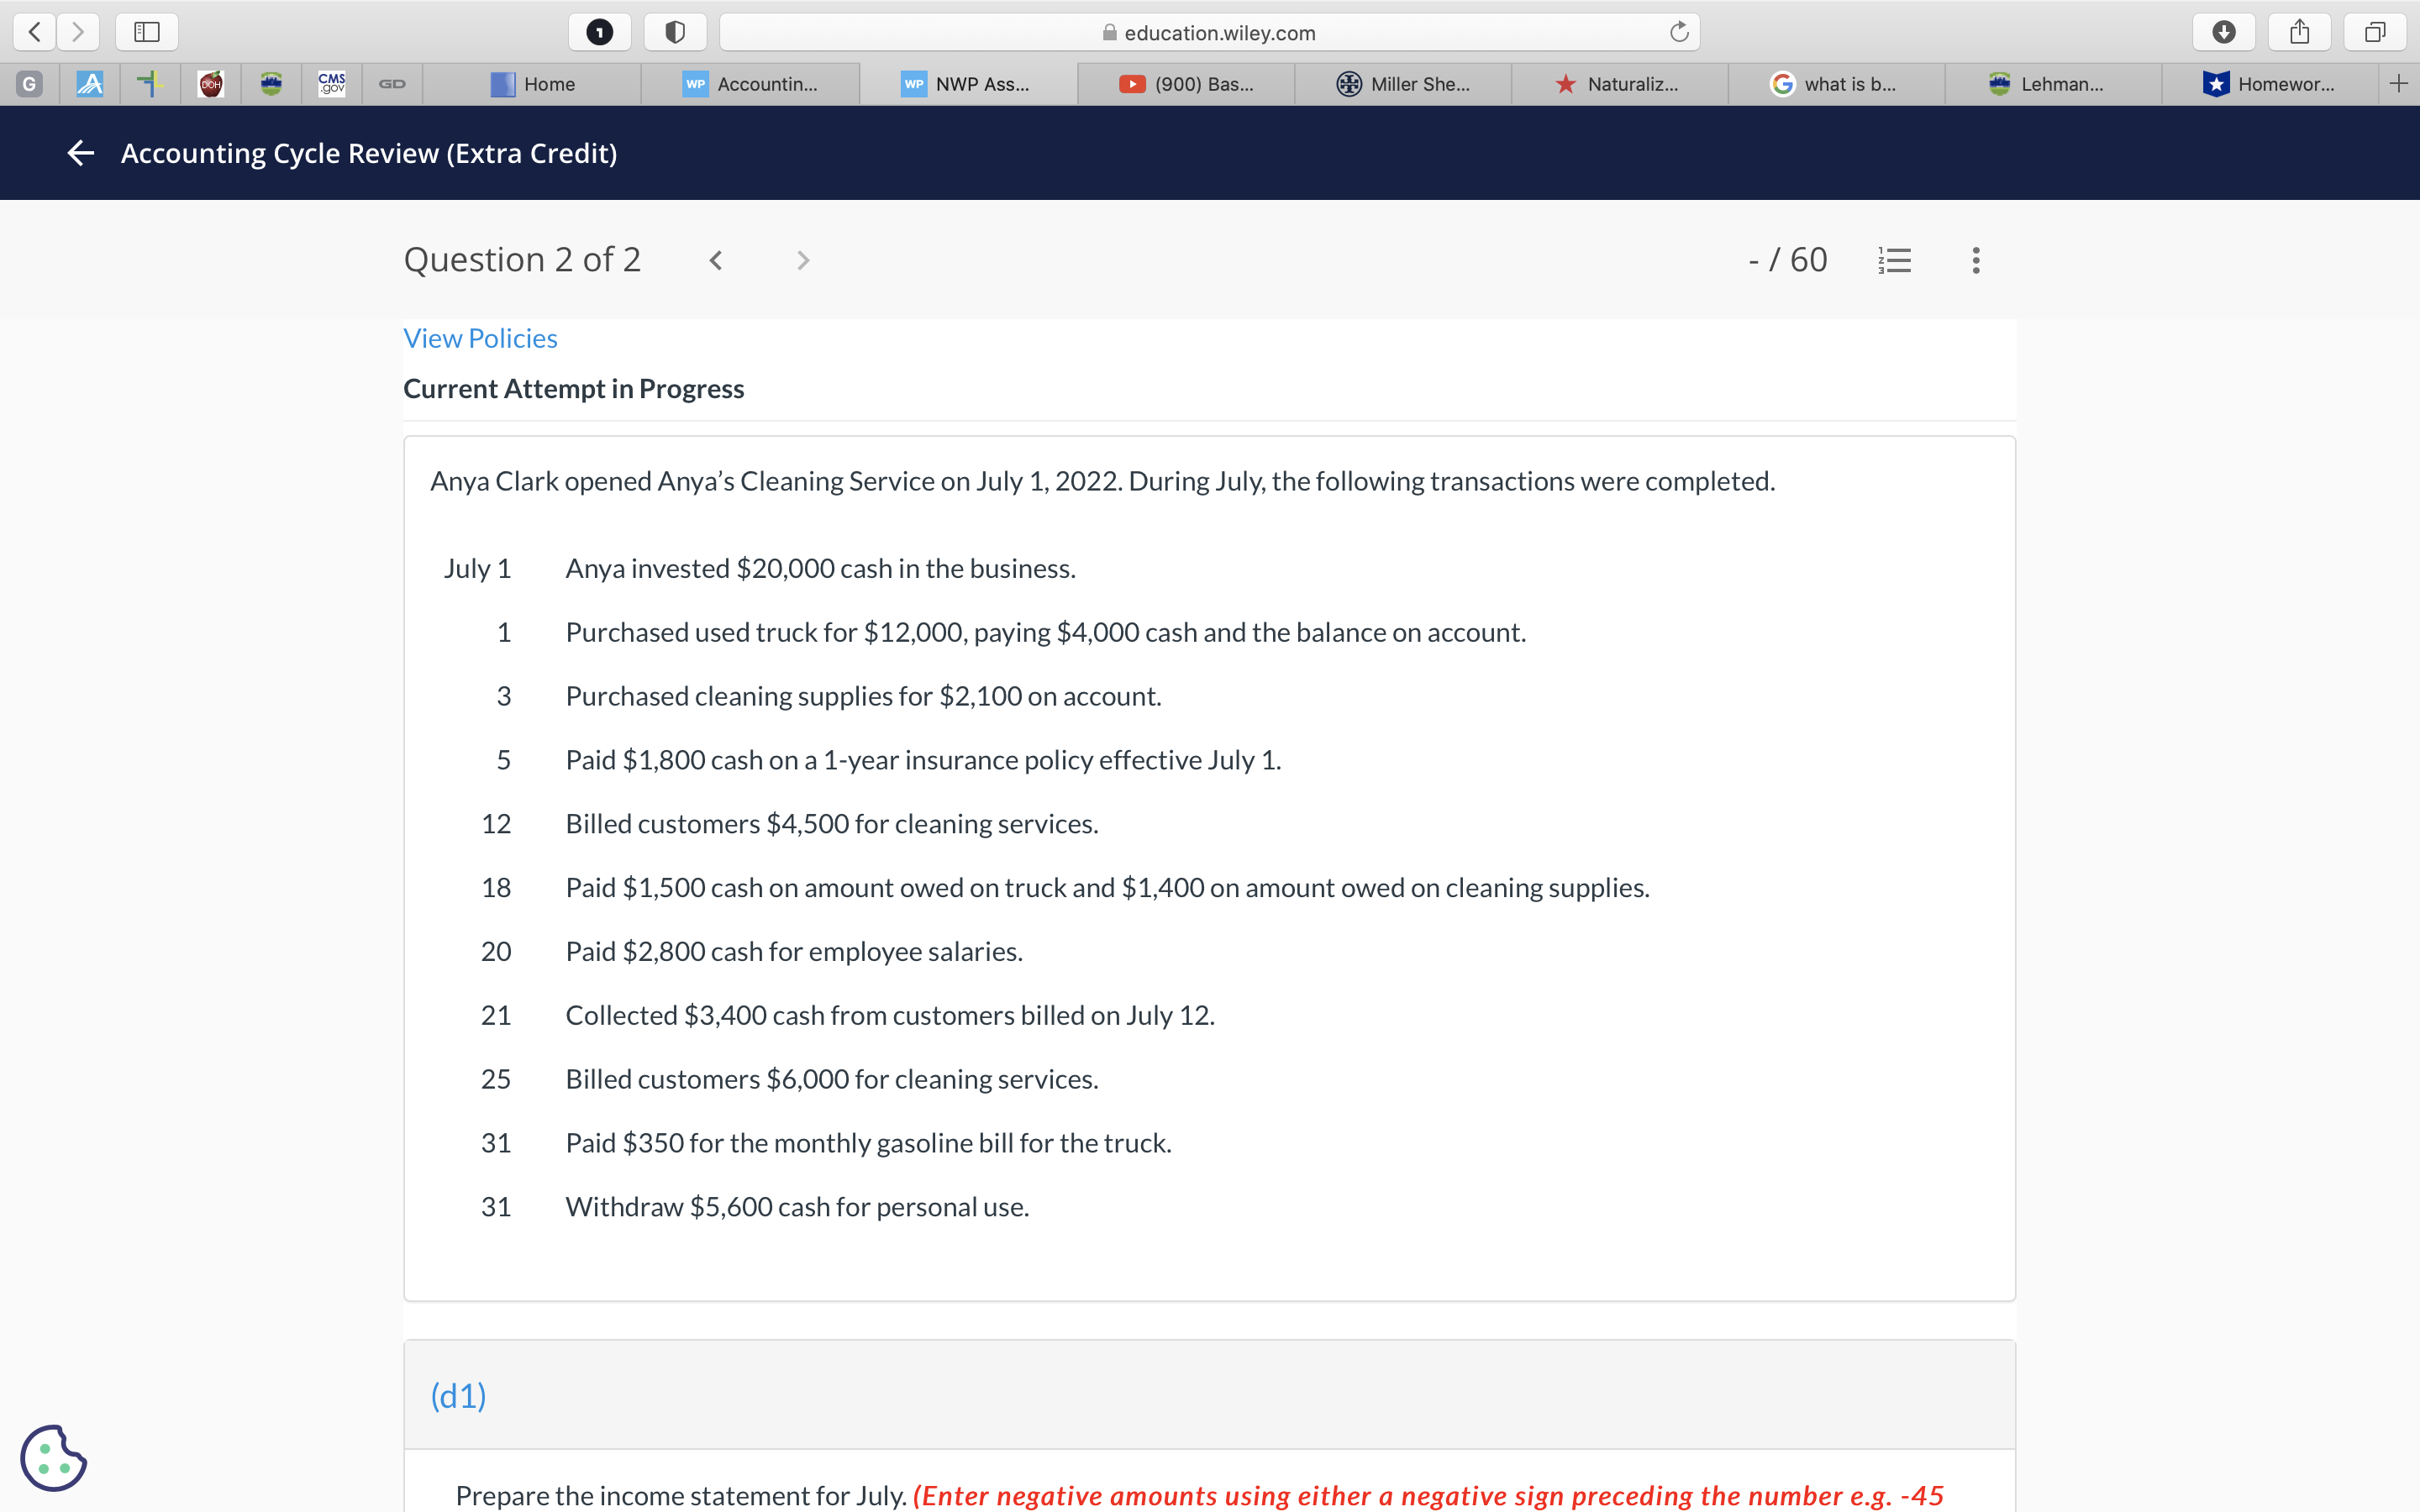Open the question list icon
The image size is (2420, 1512).
1894,260
